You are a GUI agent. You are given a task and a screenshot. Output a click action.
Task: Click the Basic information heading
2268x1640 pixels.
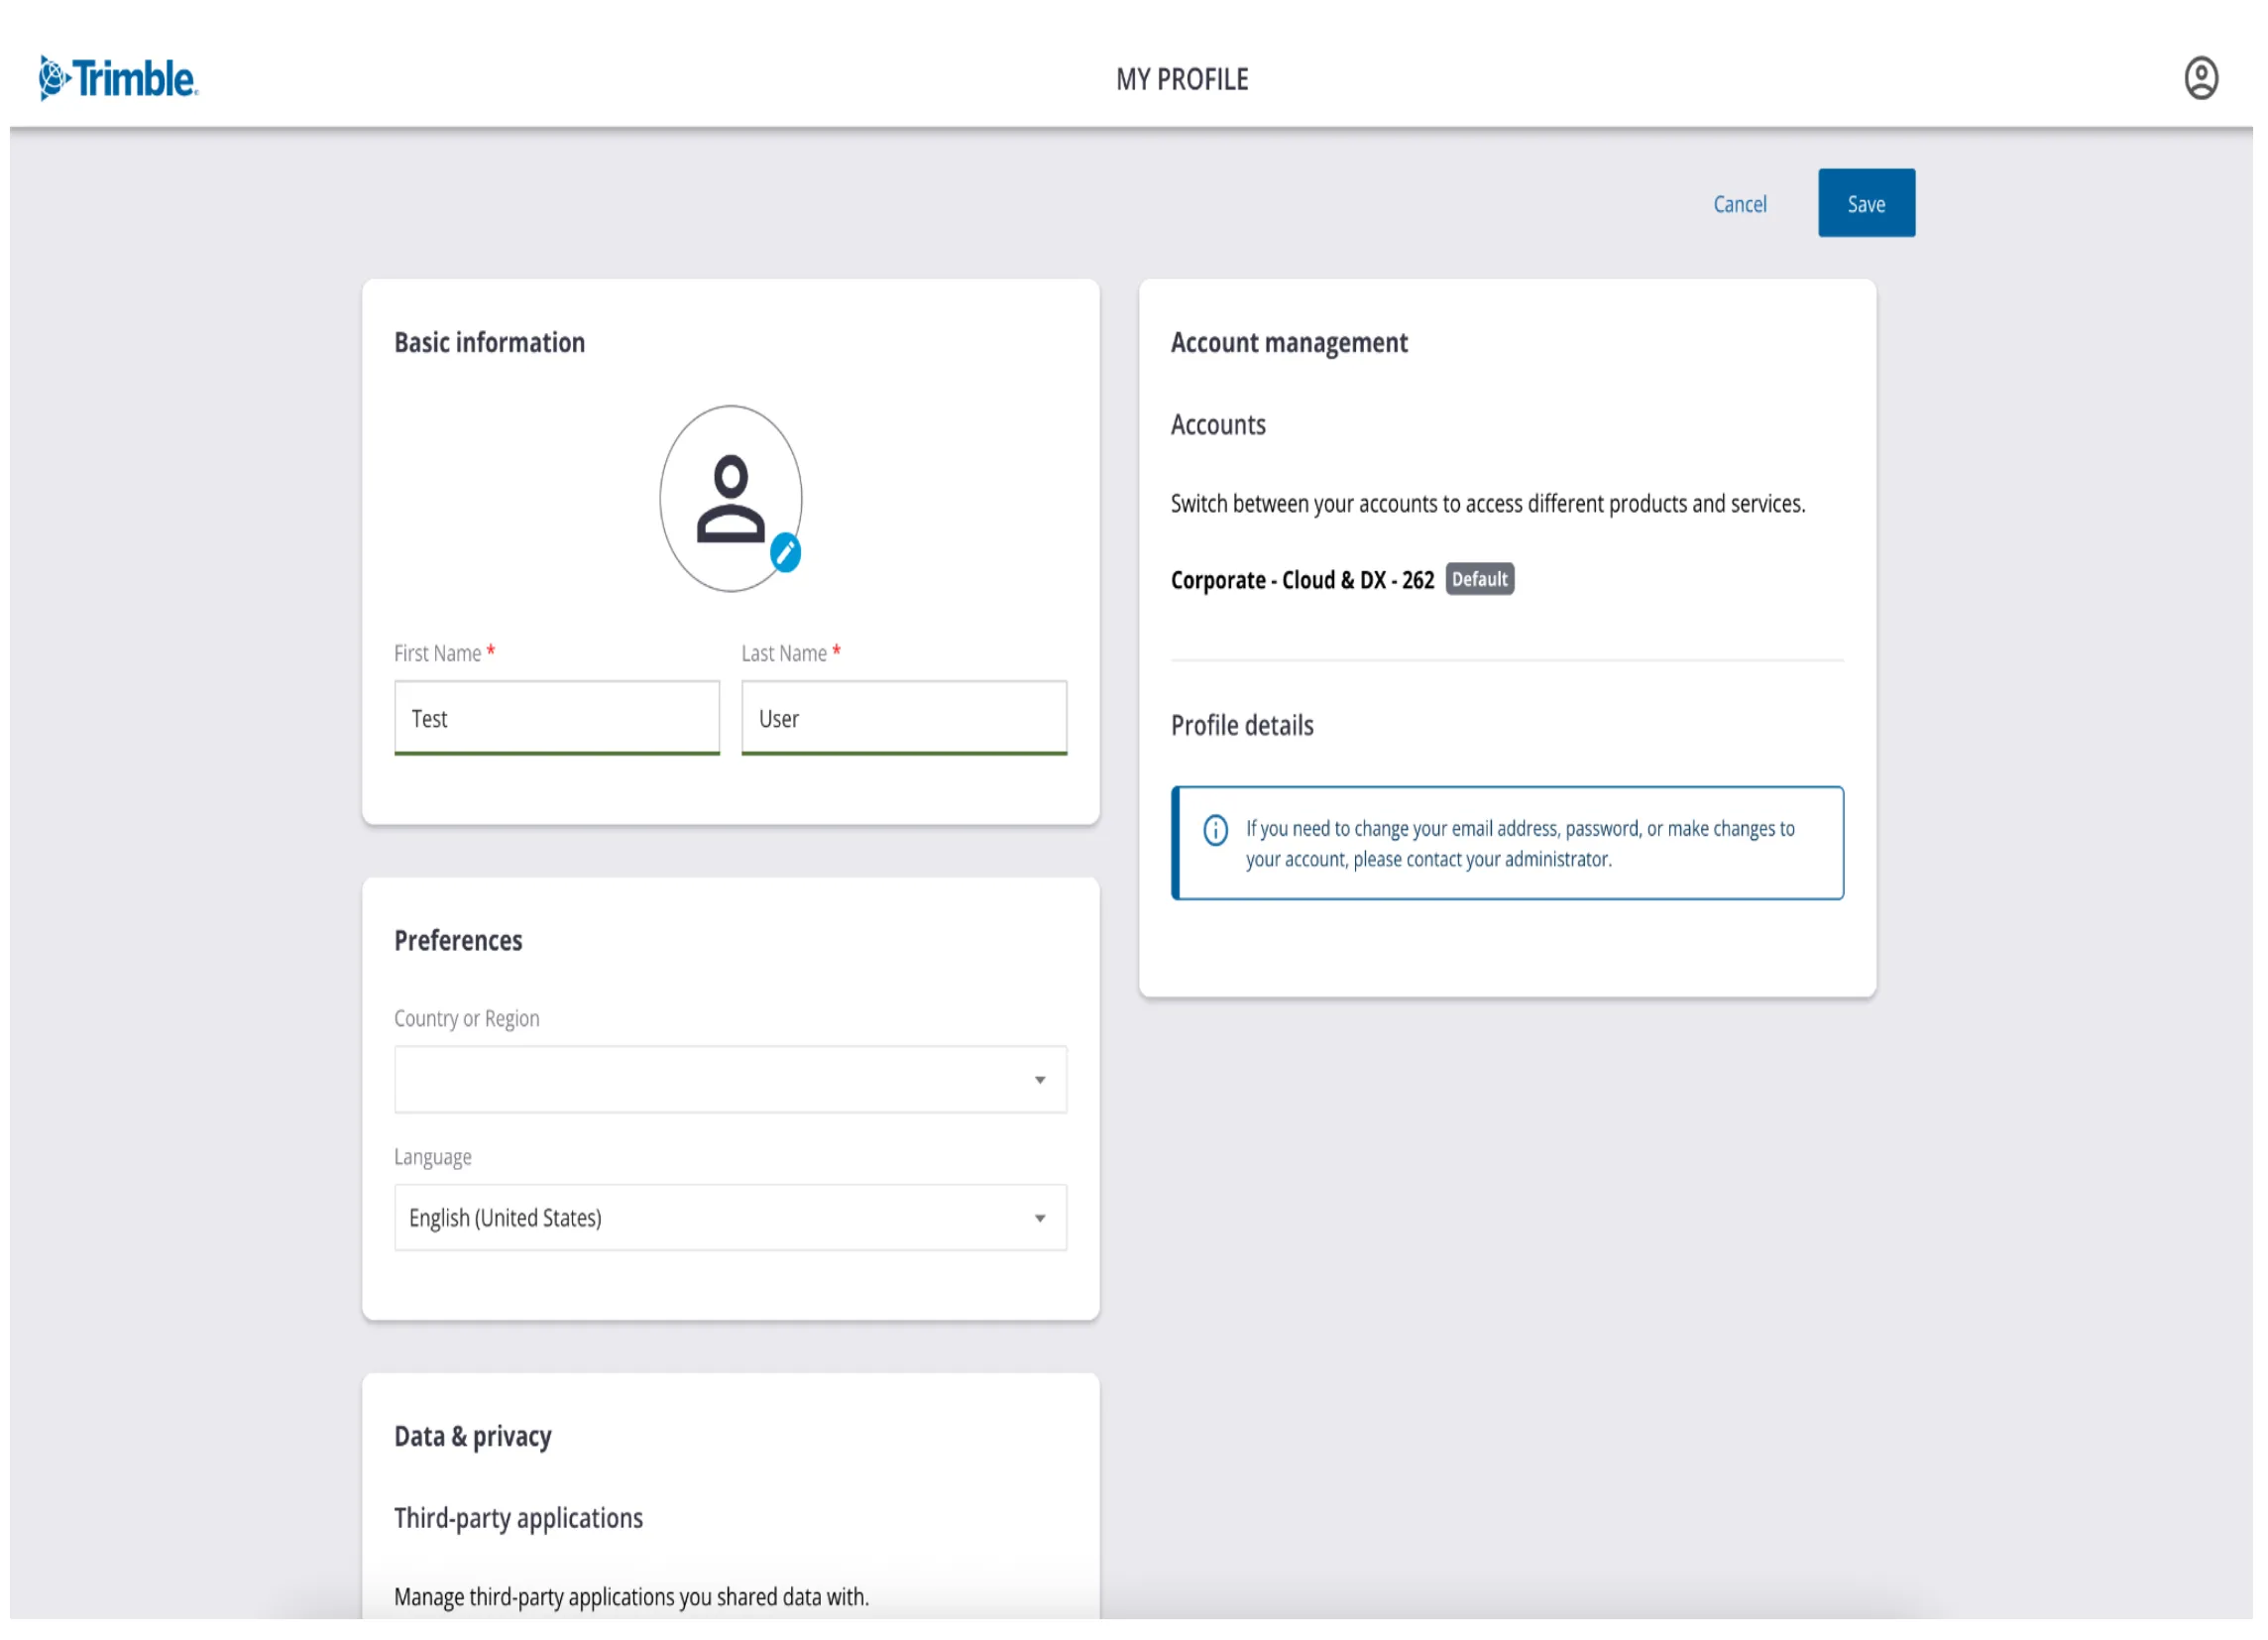click(489, 342)
